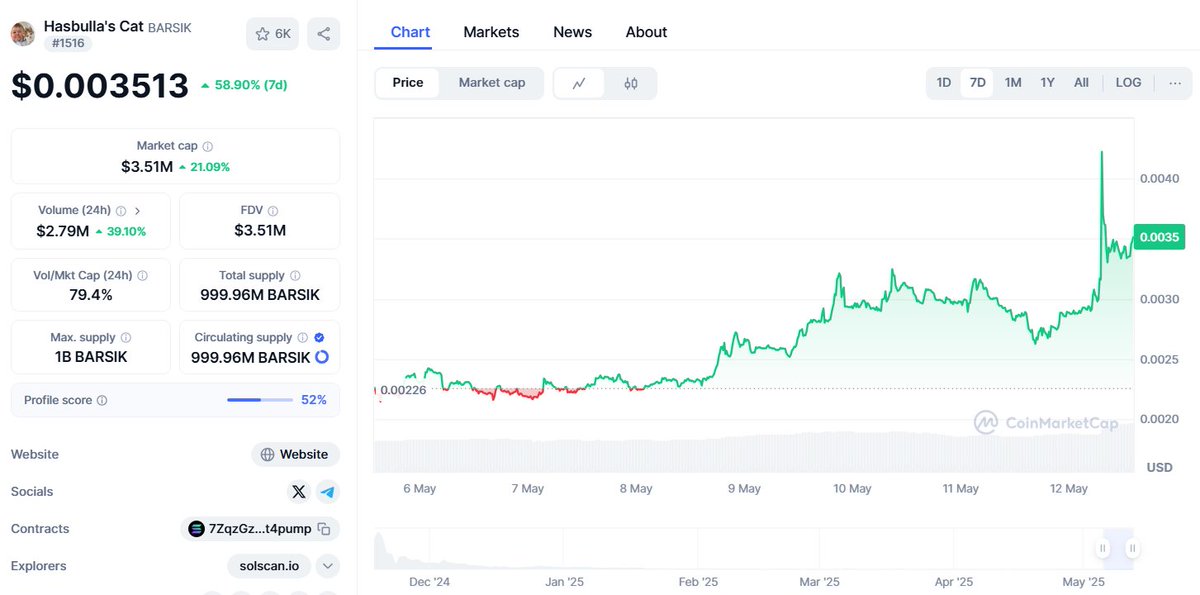Viewport: 1200px width, 595px height.
Task: Click the 9 May date label
Action: pos(744,489)
